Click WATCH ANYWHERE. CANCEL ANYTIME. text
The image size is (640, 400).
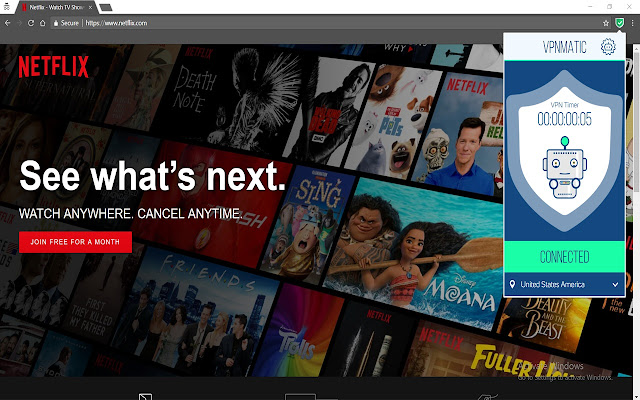(130, 213)
